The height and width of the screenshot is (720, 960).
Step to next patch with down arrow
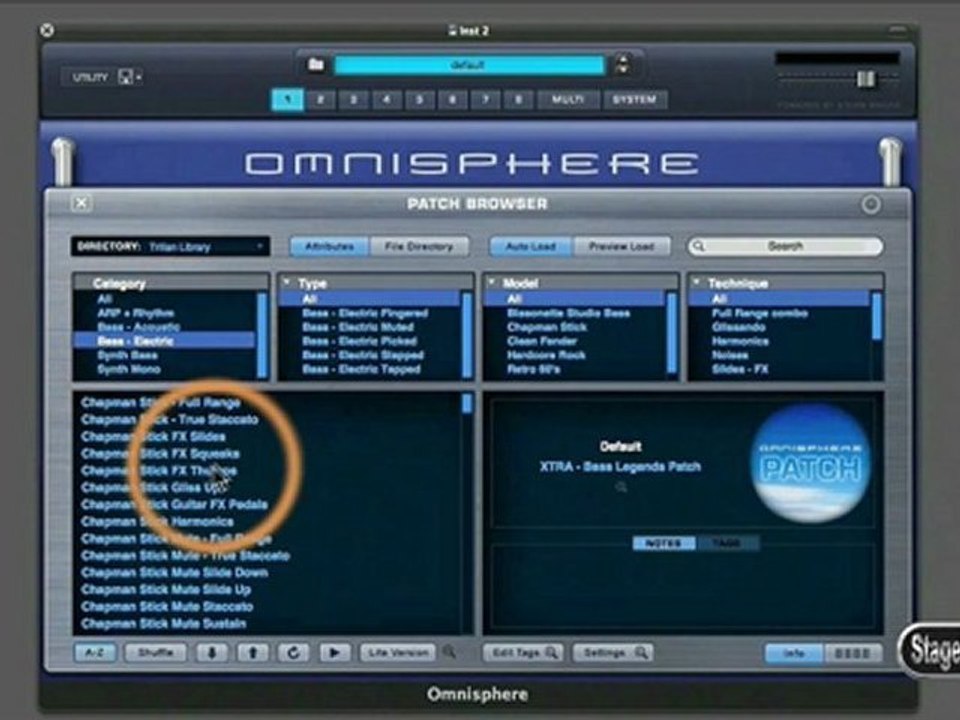point(212,653)
